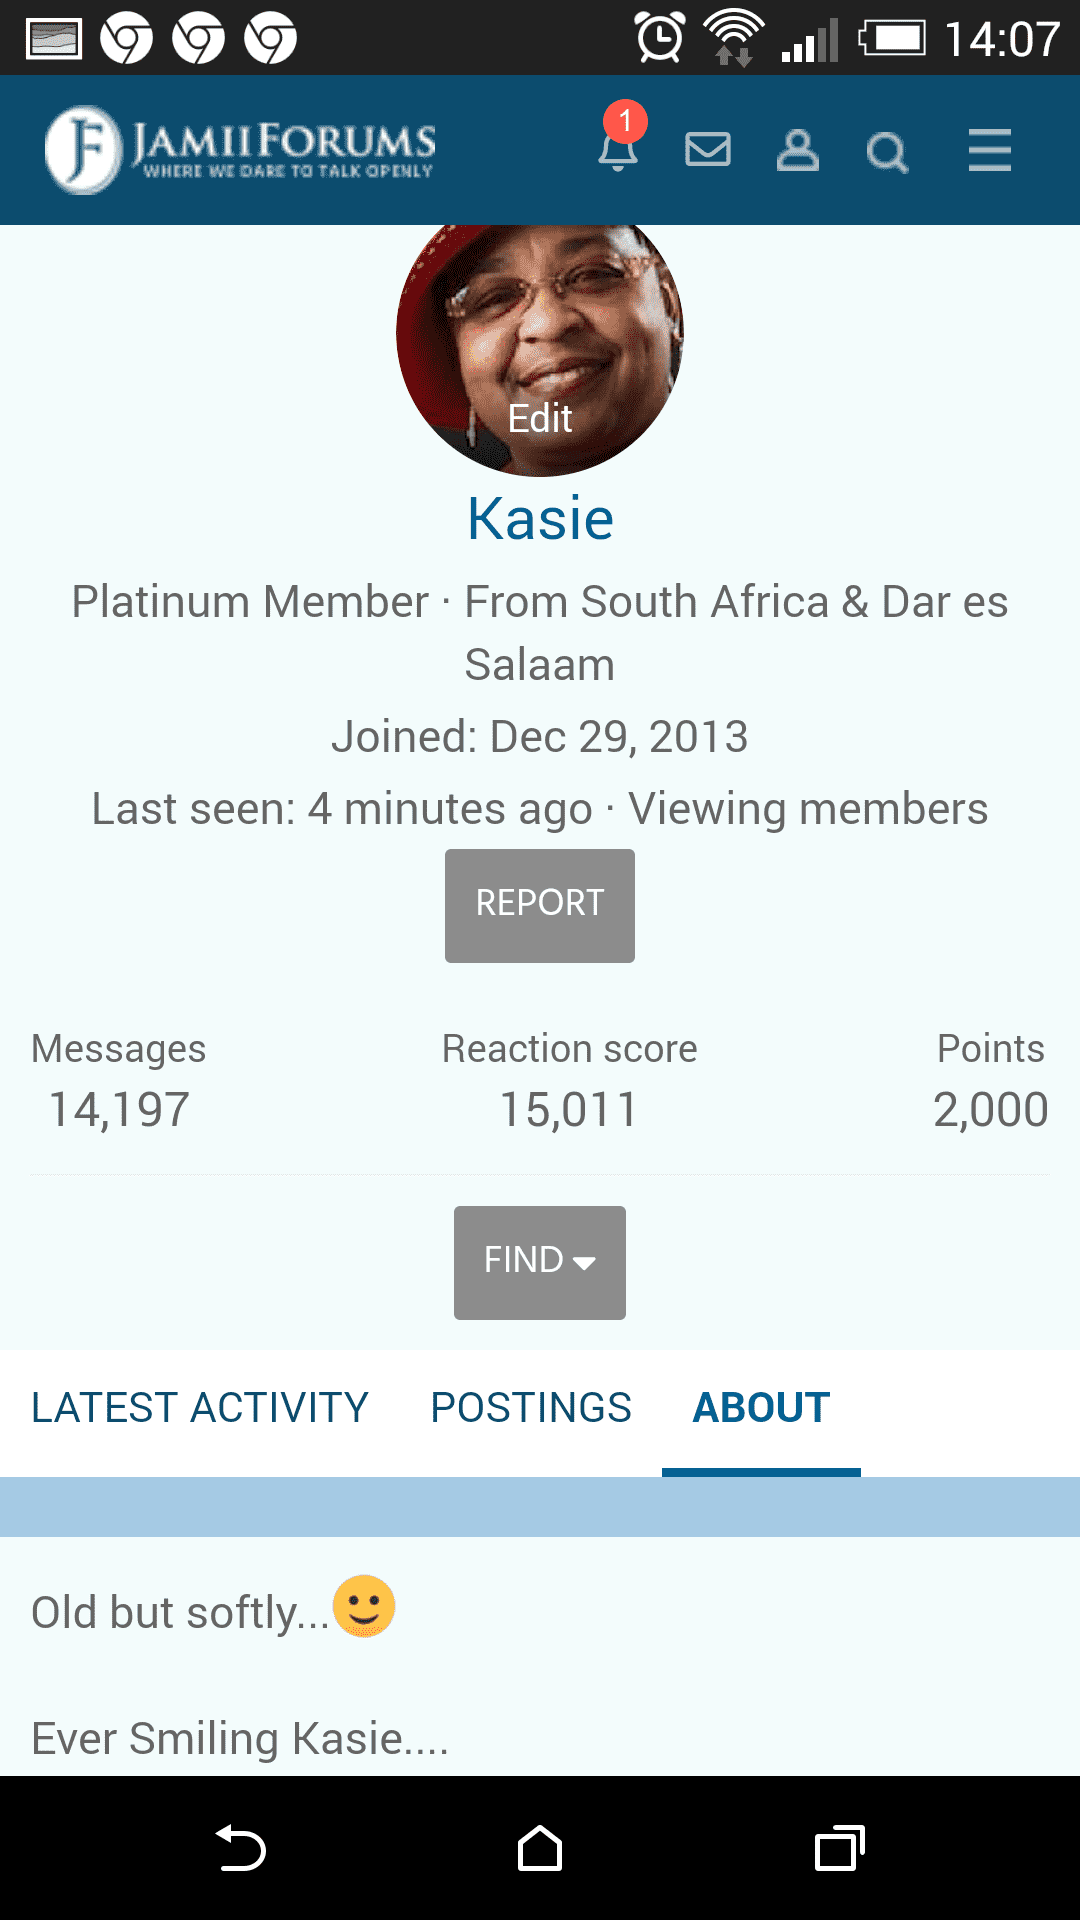Expand the FIND dropdown
This screenshot has height=1920, width=1080.
click(540, 1262)
